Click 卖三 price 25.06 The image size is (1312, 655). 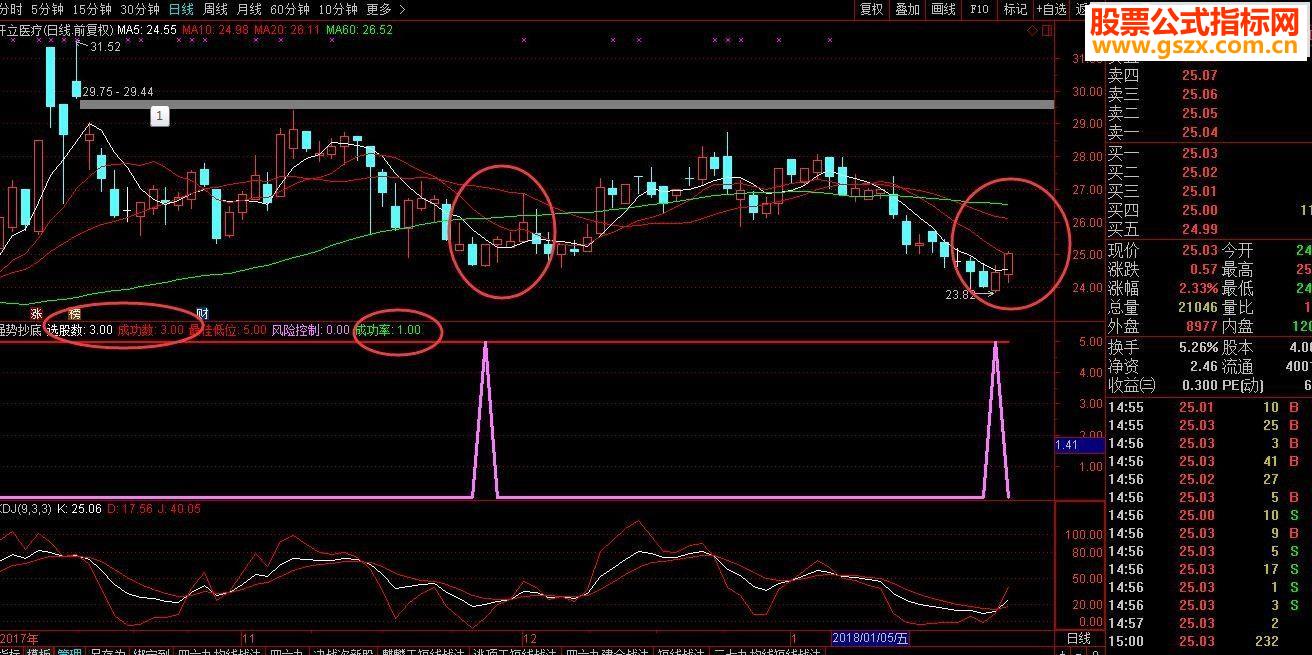pos(1199,95)
